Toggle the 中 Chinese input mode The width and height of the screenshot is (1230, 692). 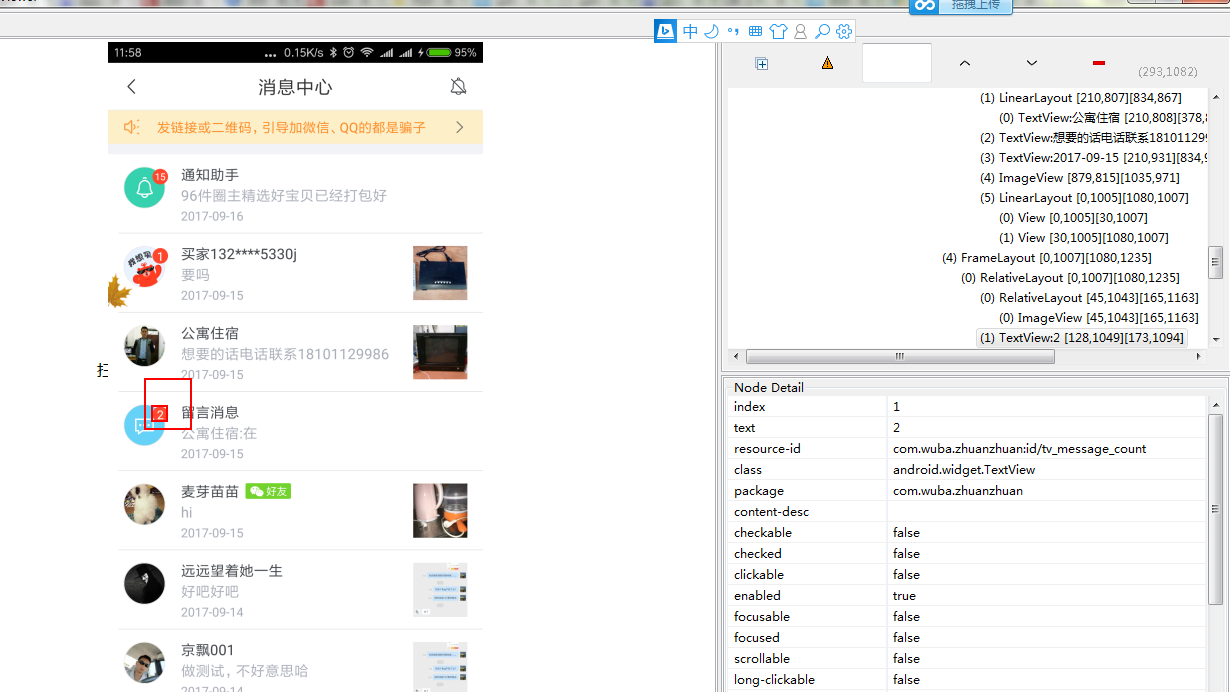tap(691, 32)
